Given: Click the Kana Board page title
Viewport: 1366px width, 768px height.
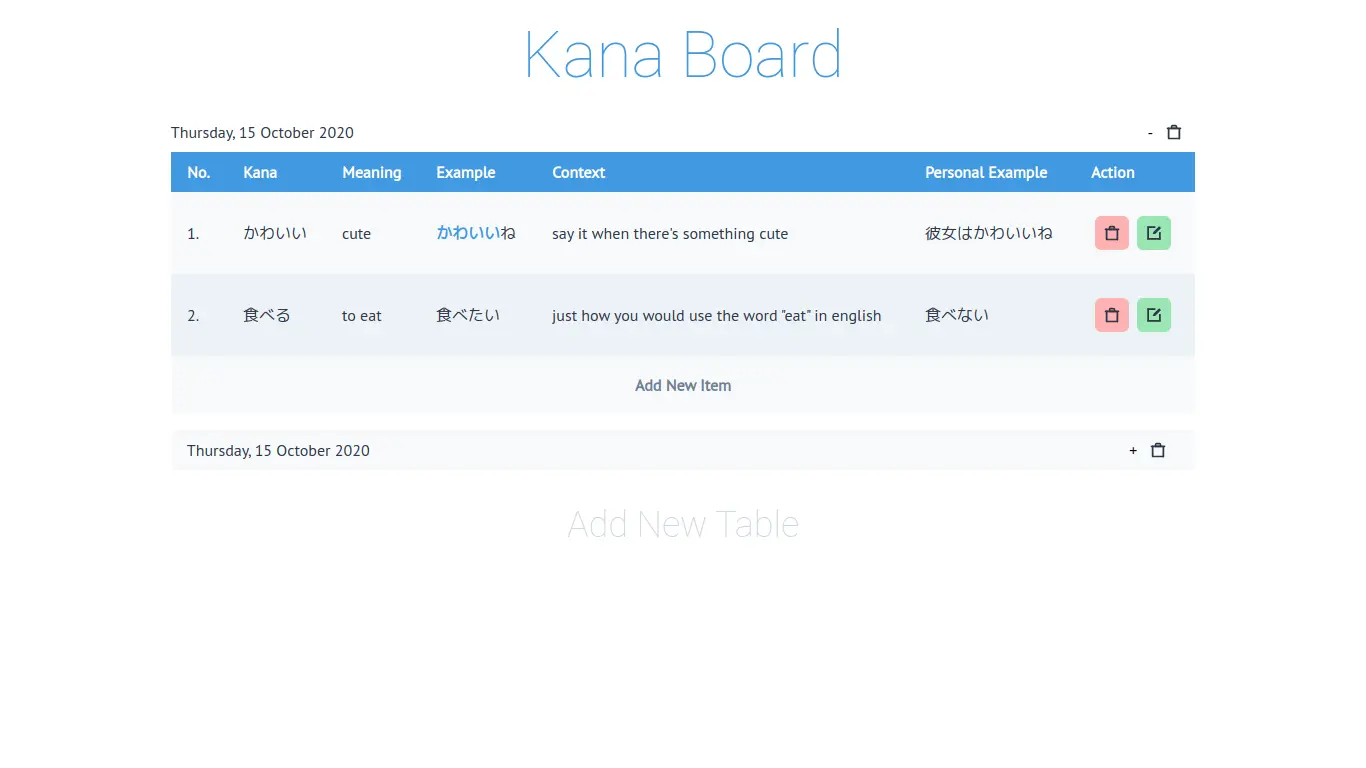Looking at the screenshot, I should click(x=683, y=55).
